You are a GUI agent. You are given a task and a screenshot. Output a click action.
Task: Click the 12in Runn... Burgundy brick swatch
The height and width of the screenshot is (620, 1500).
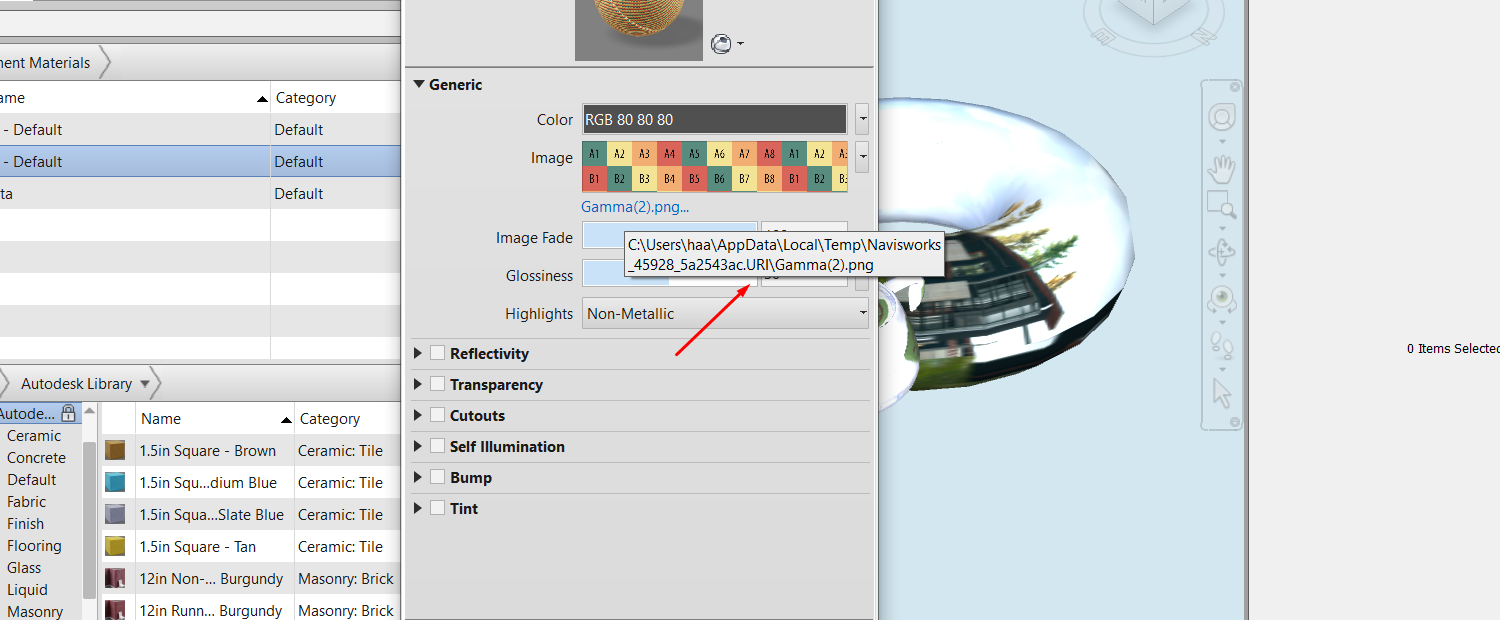115,609
